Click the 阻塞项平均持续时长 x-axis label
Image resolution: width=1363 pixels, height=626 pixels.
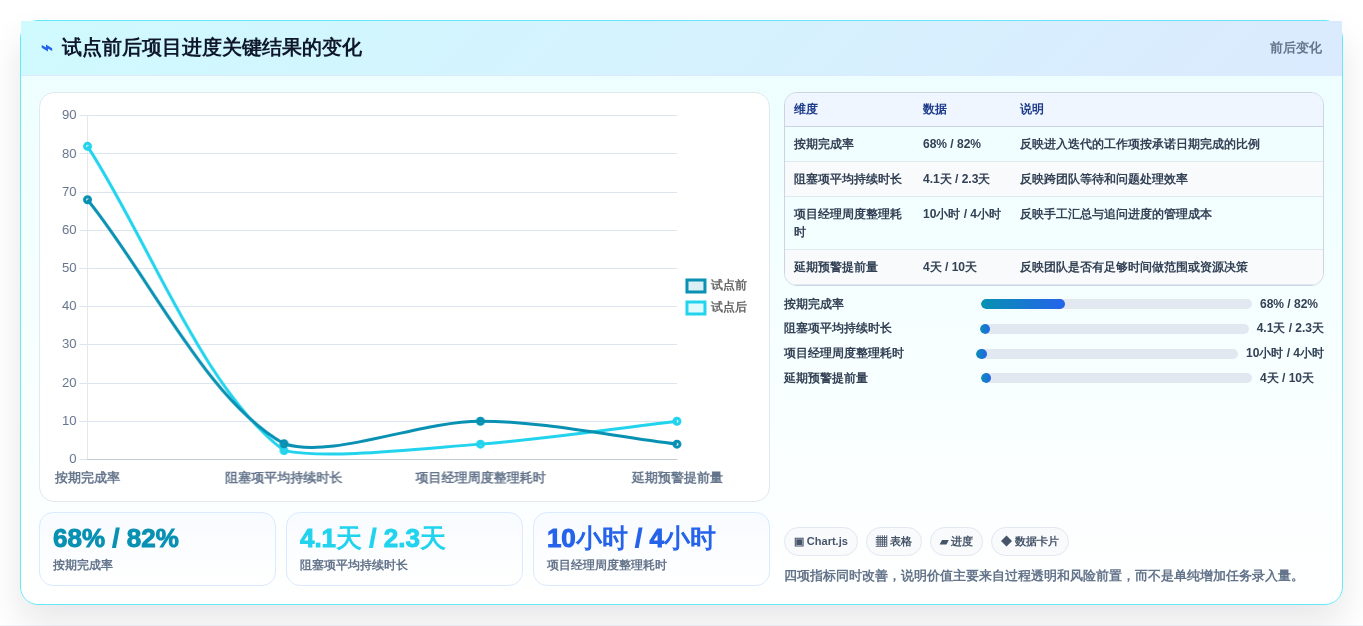pos(283,478)
